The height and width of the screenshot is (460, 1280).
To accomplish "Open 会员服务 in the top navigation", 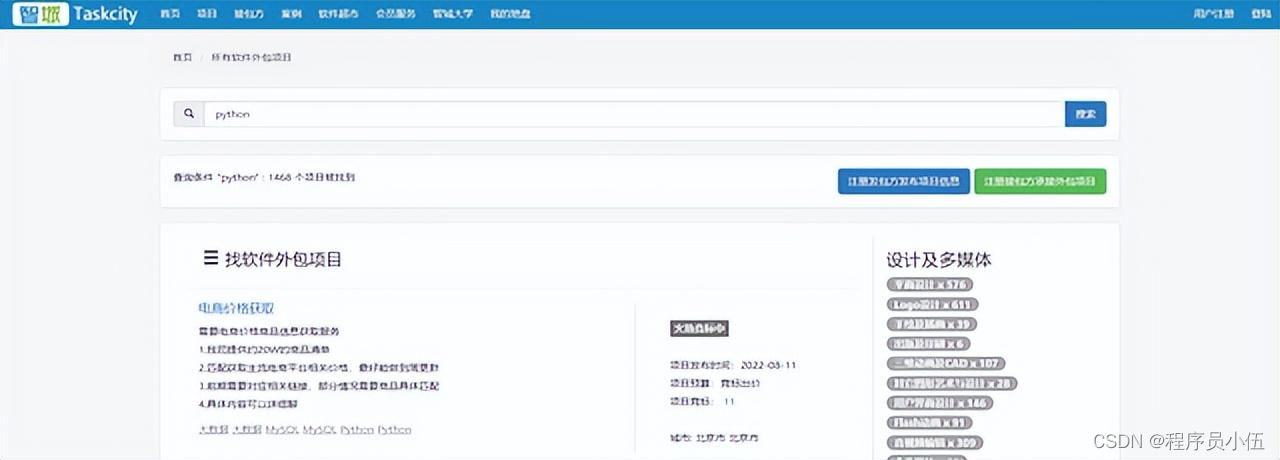I will tap(396, 14).
